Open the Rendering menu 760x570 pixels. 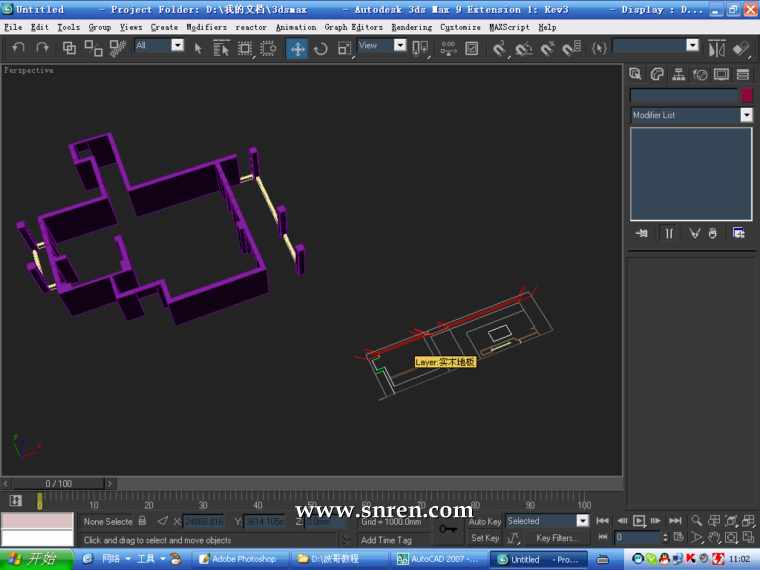(412, 27)
